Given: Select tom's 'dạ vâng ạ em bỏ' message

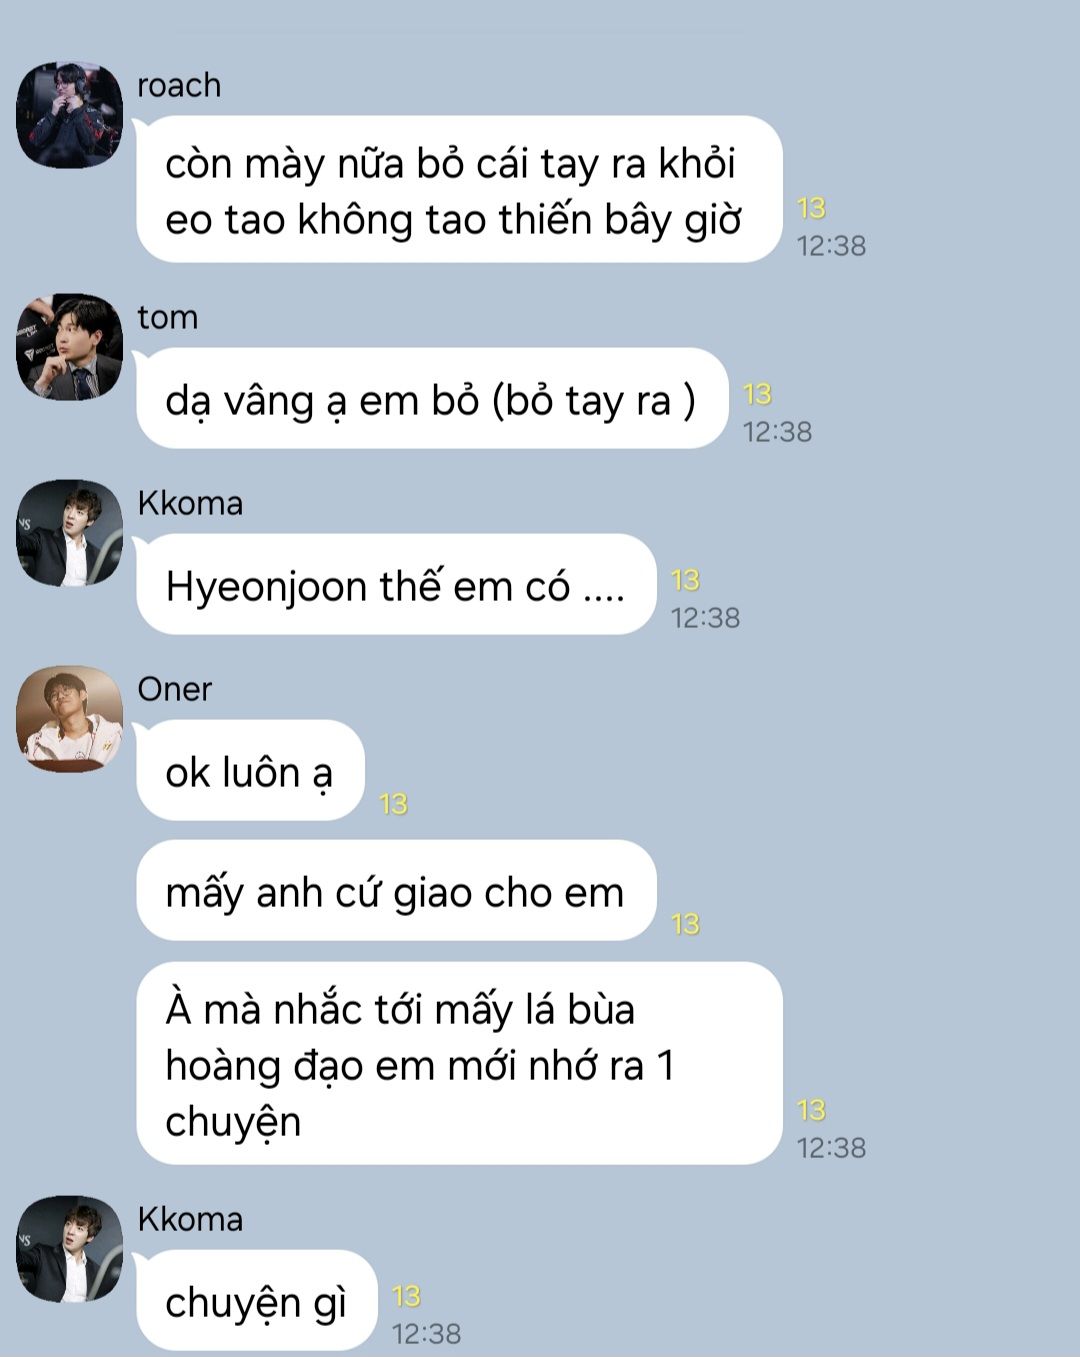Looking at the screenshot, I should click(432, 399).
